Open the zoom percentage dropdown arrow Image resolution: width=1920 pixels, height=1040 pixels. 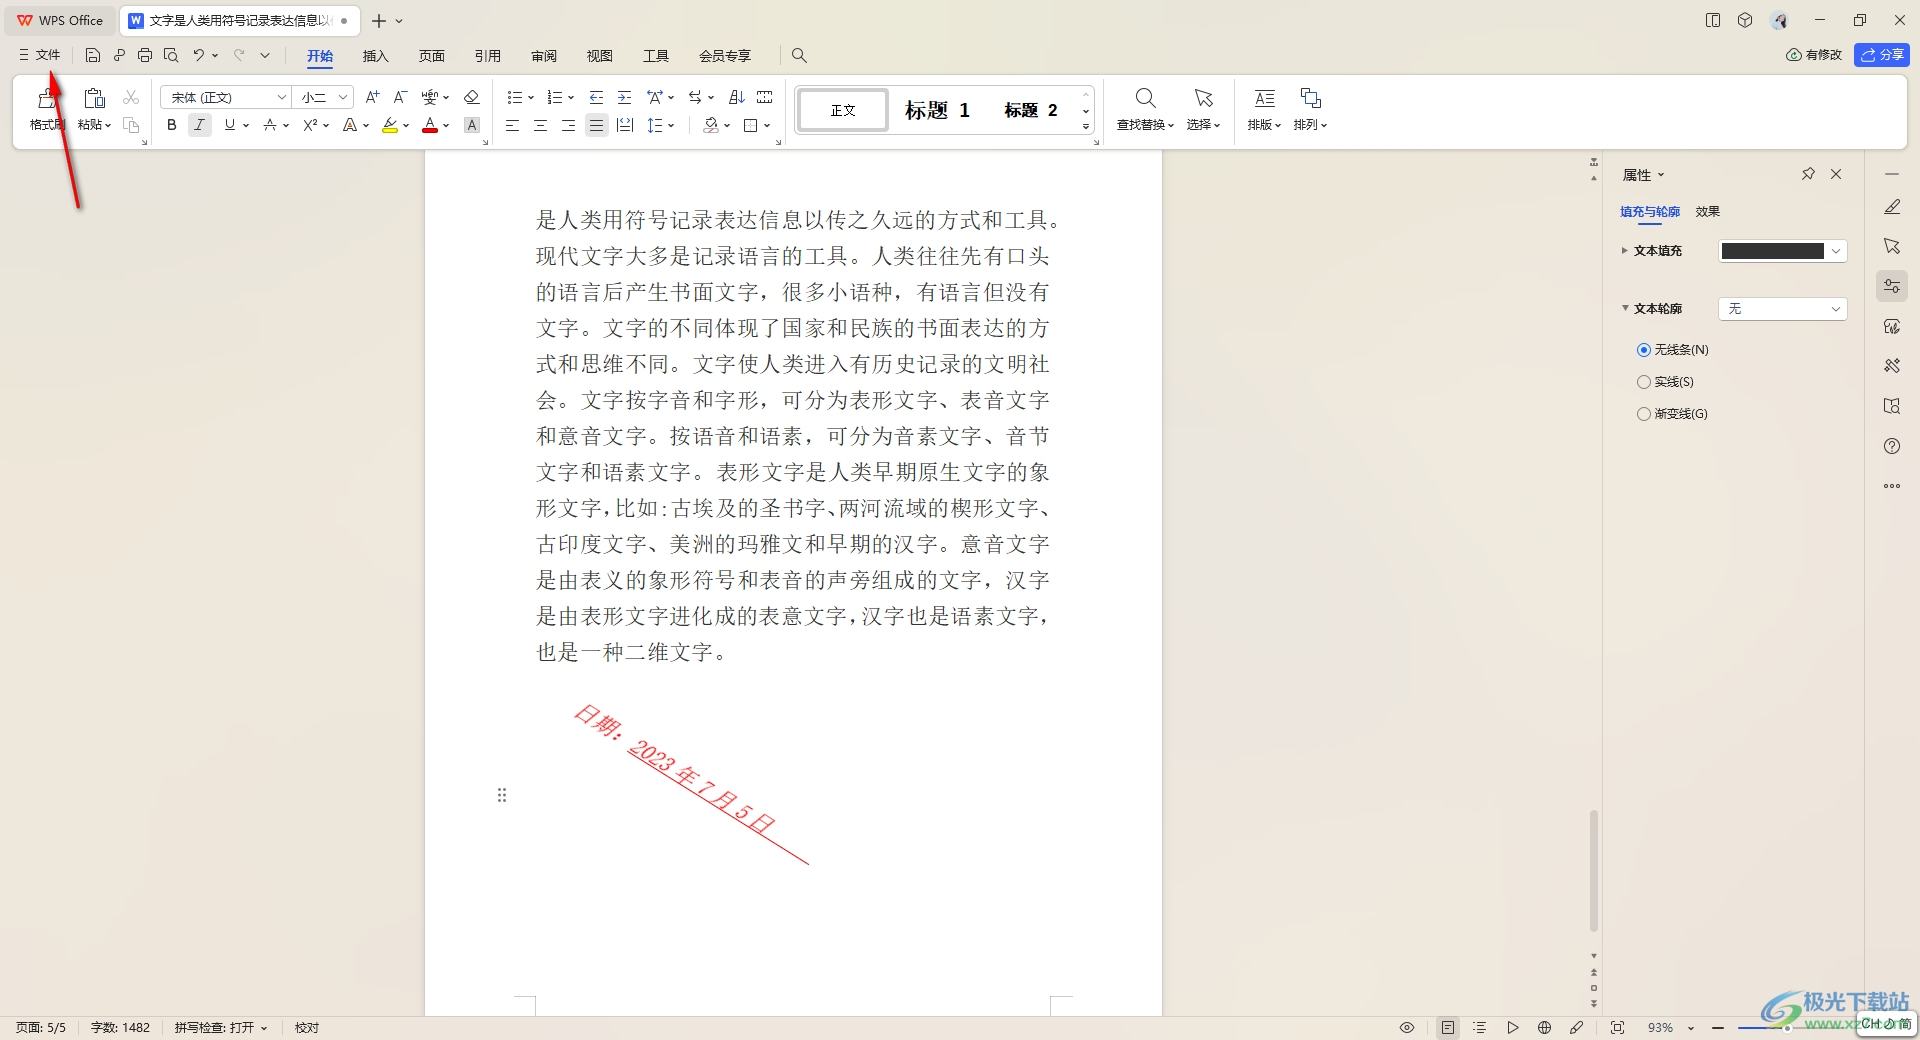tap(1691, 1028)
